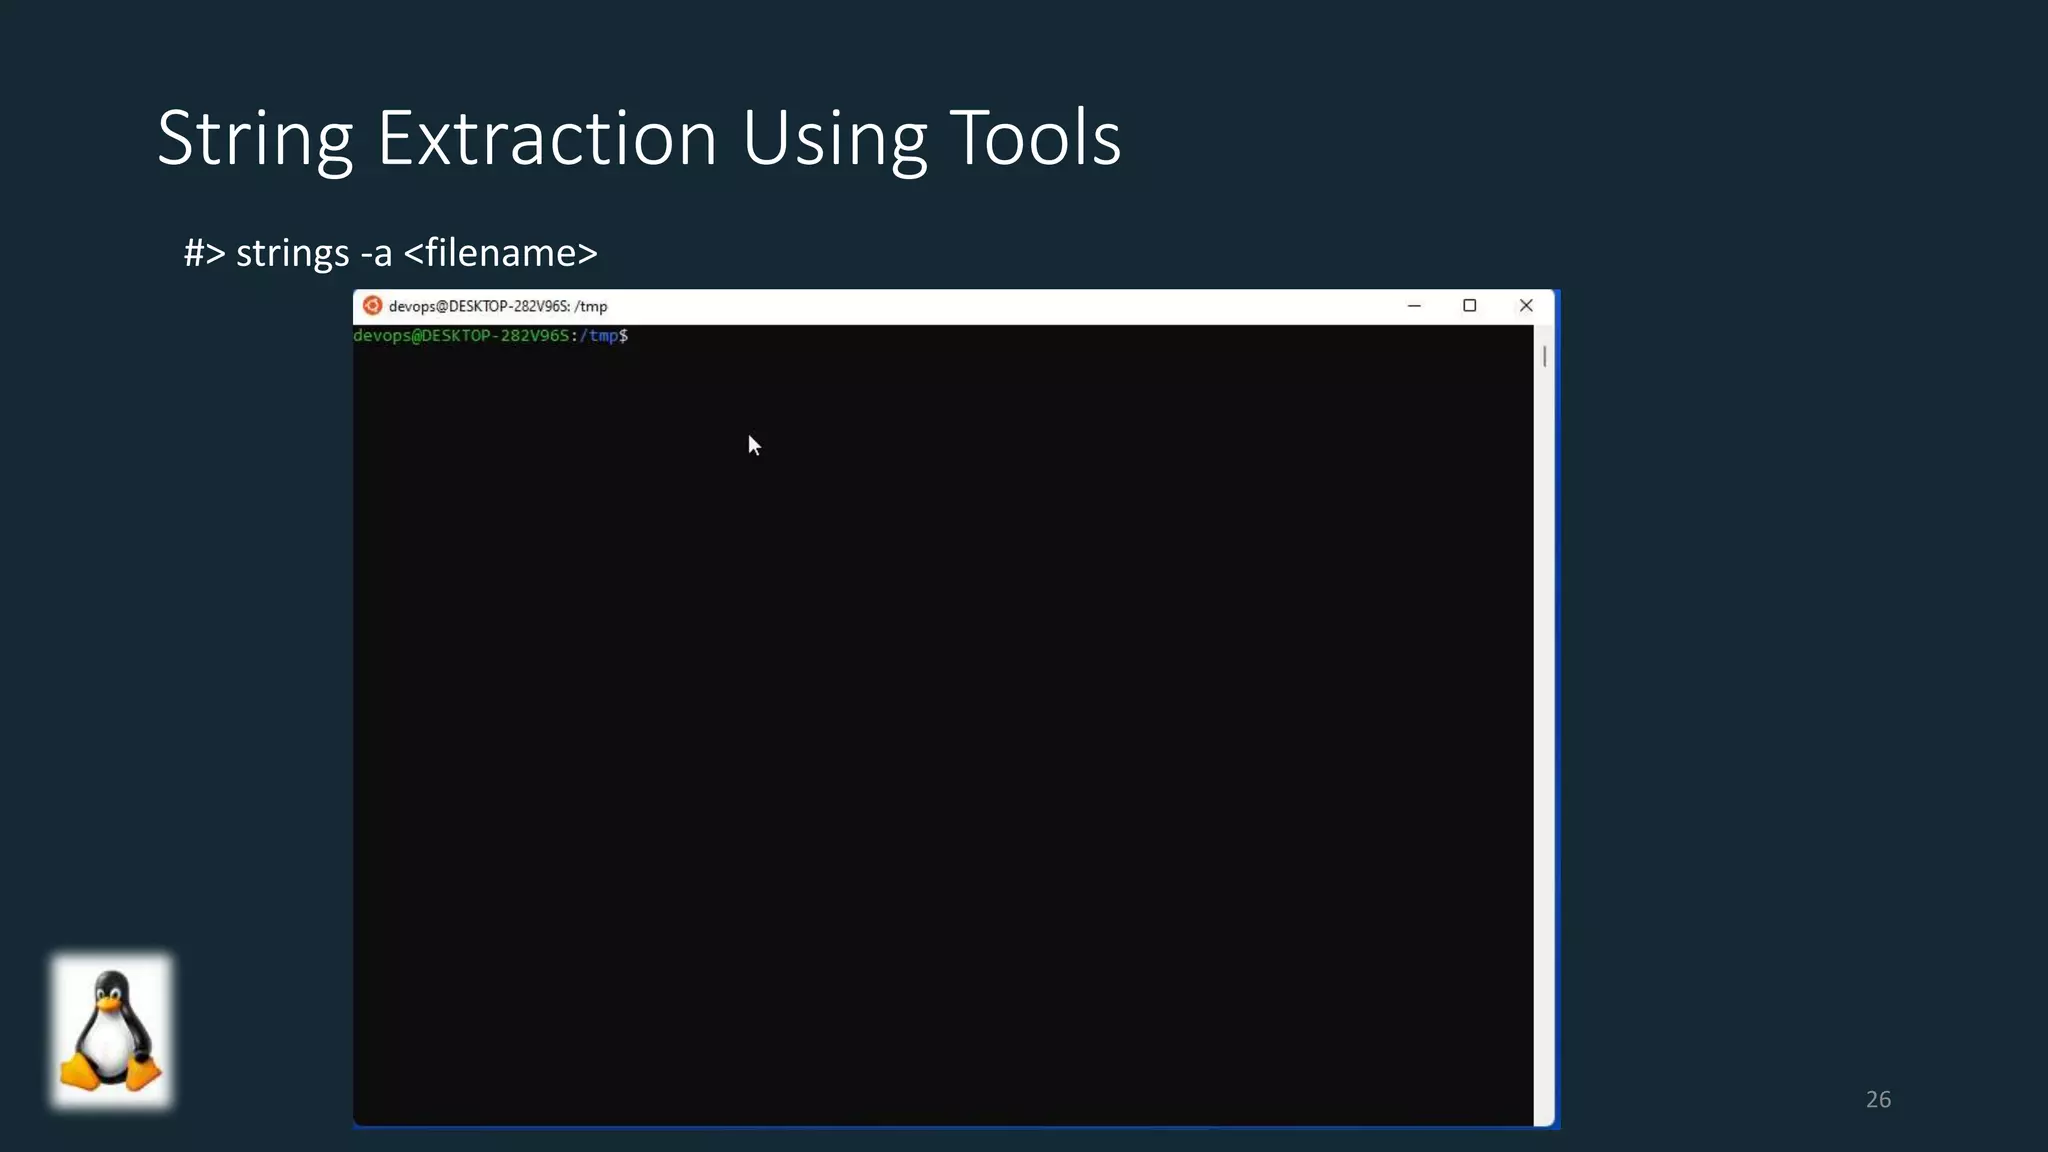Click the #> marker before the strings command

(204, 253)
